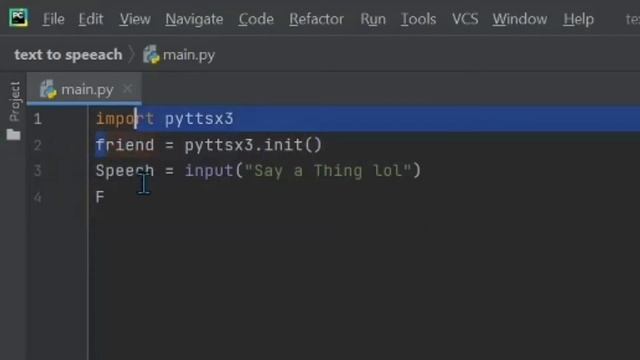This screenshot has height=360, width=640.
Task: Open the Code menu
Action: (x=256, y=19)
